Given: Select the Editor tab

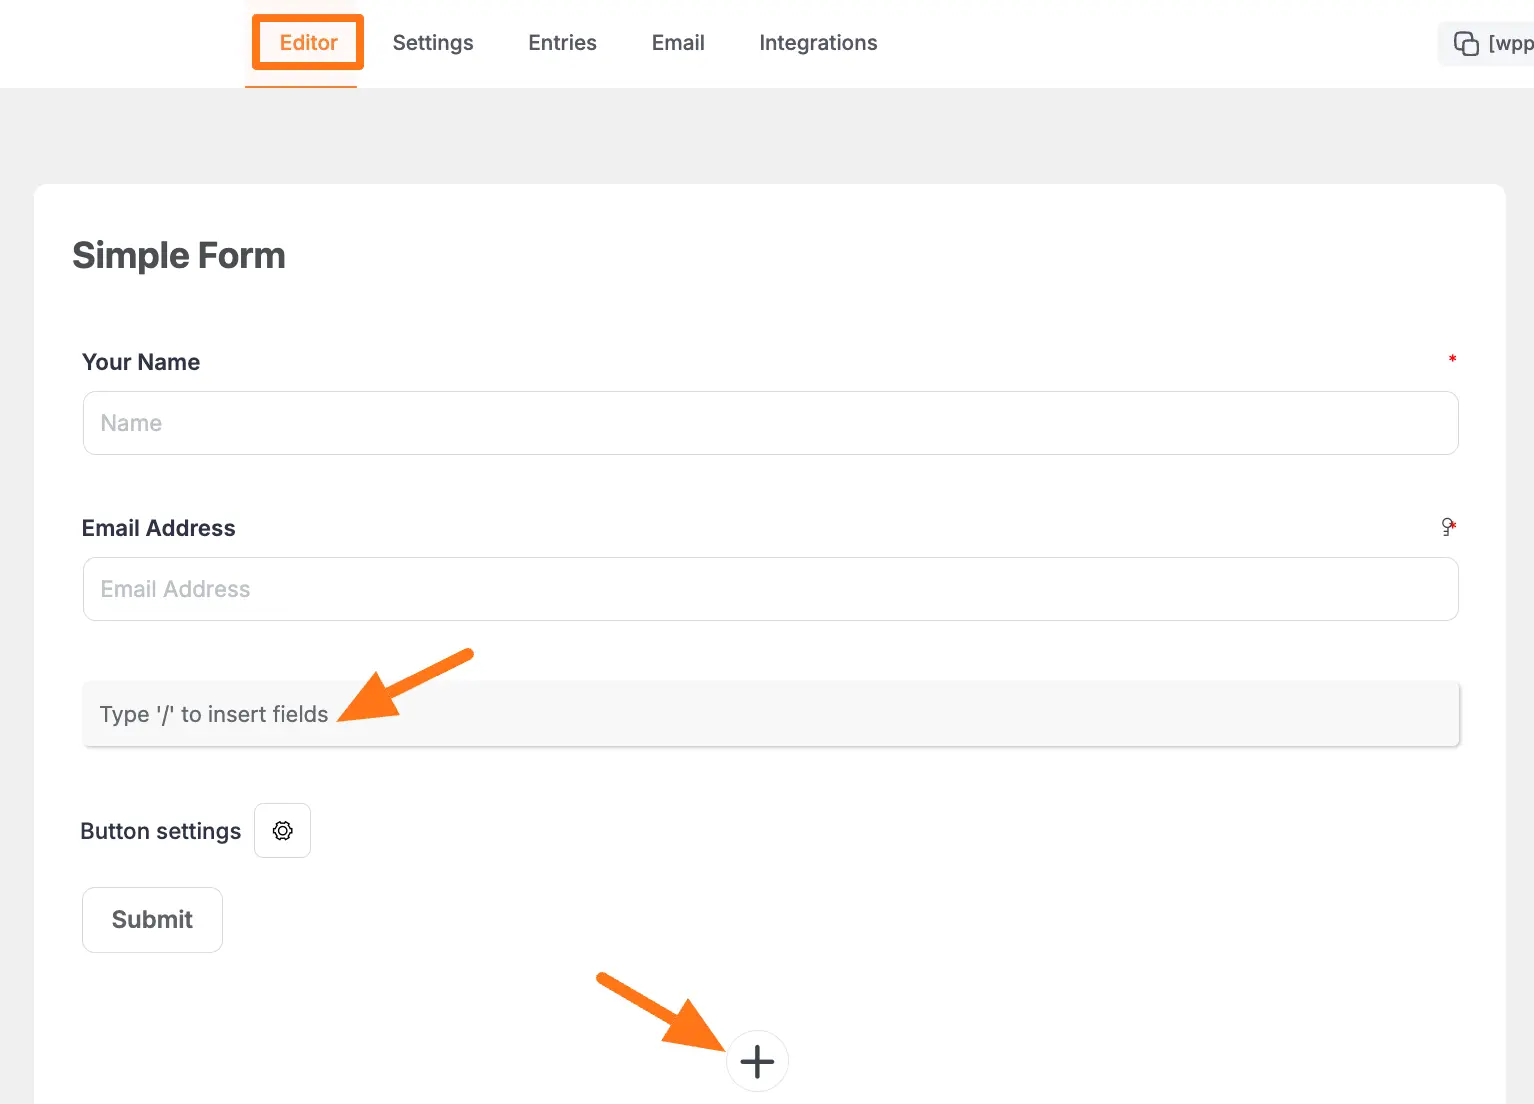Looking at the screenshot, I should pos(307,42).
